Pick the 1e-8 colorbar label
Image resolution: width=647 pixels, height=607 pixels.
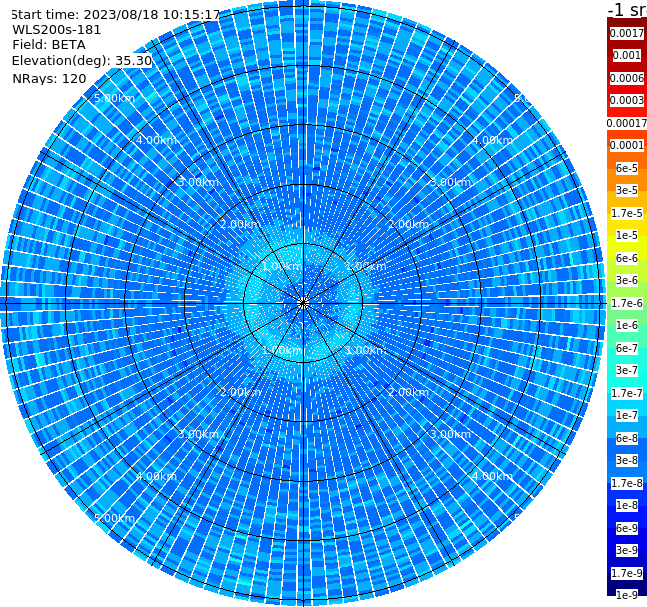[627, 505]
